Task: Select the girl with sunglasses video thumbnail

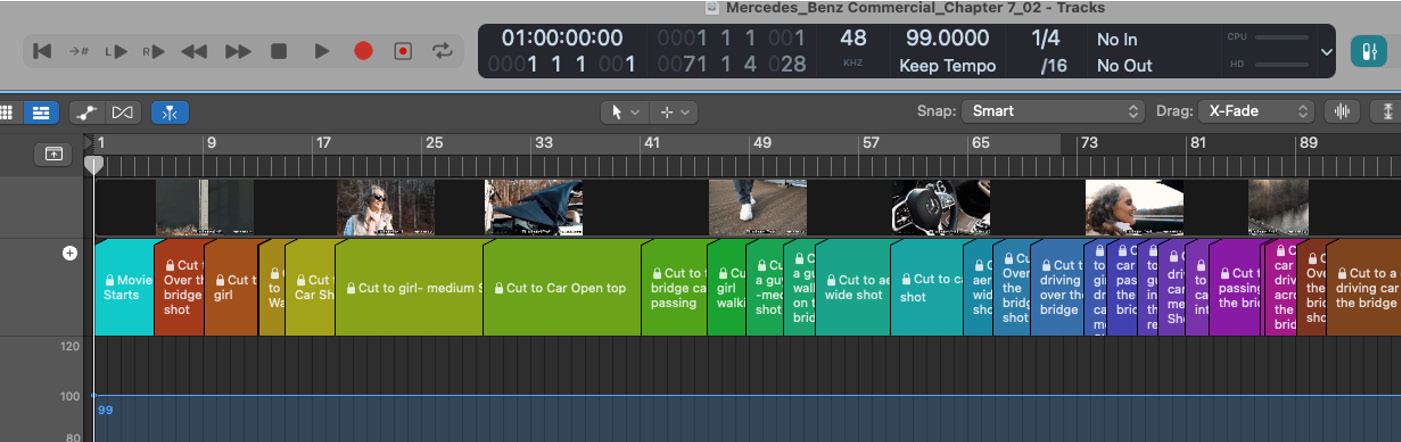Action: (385, 208)
